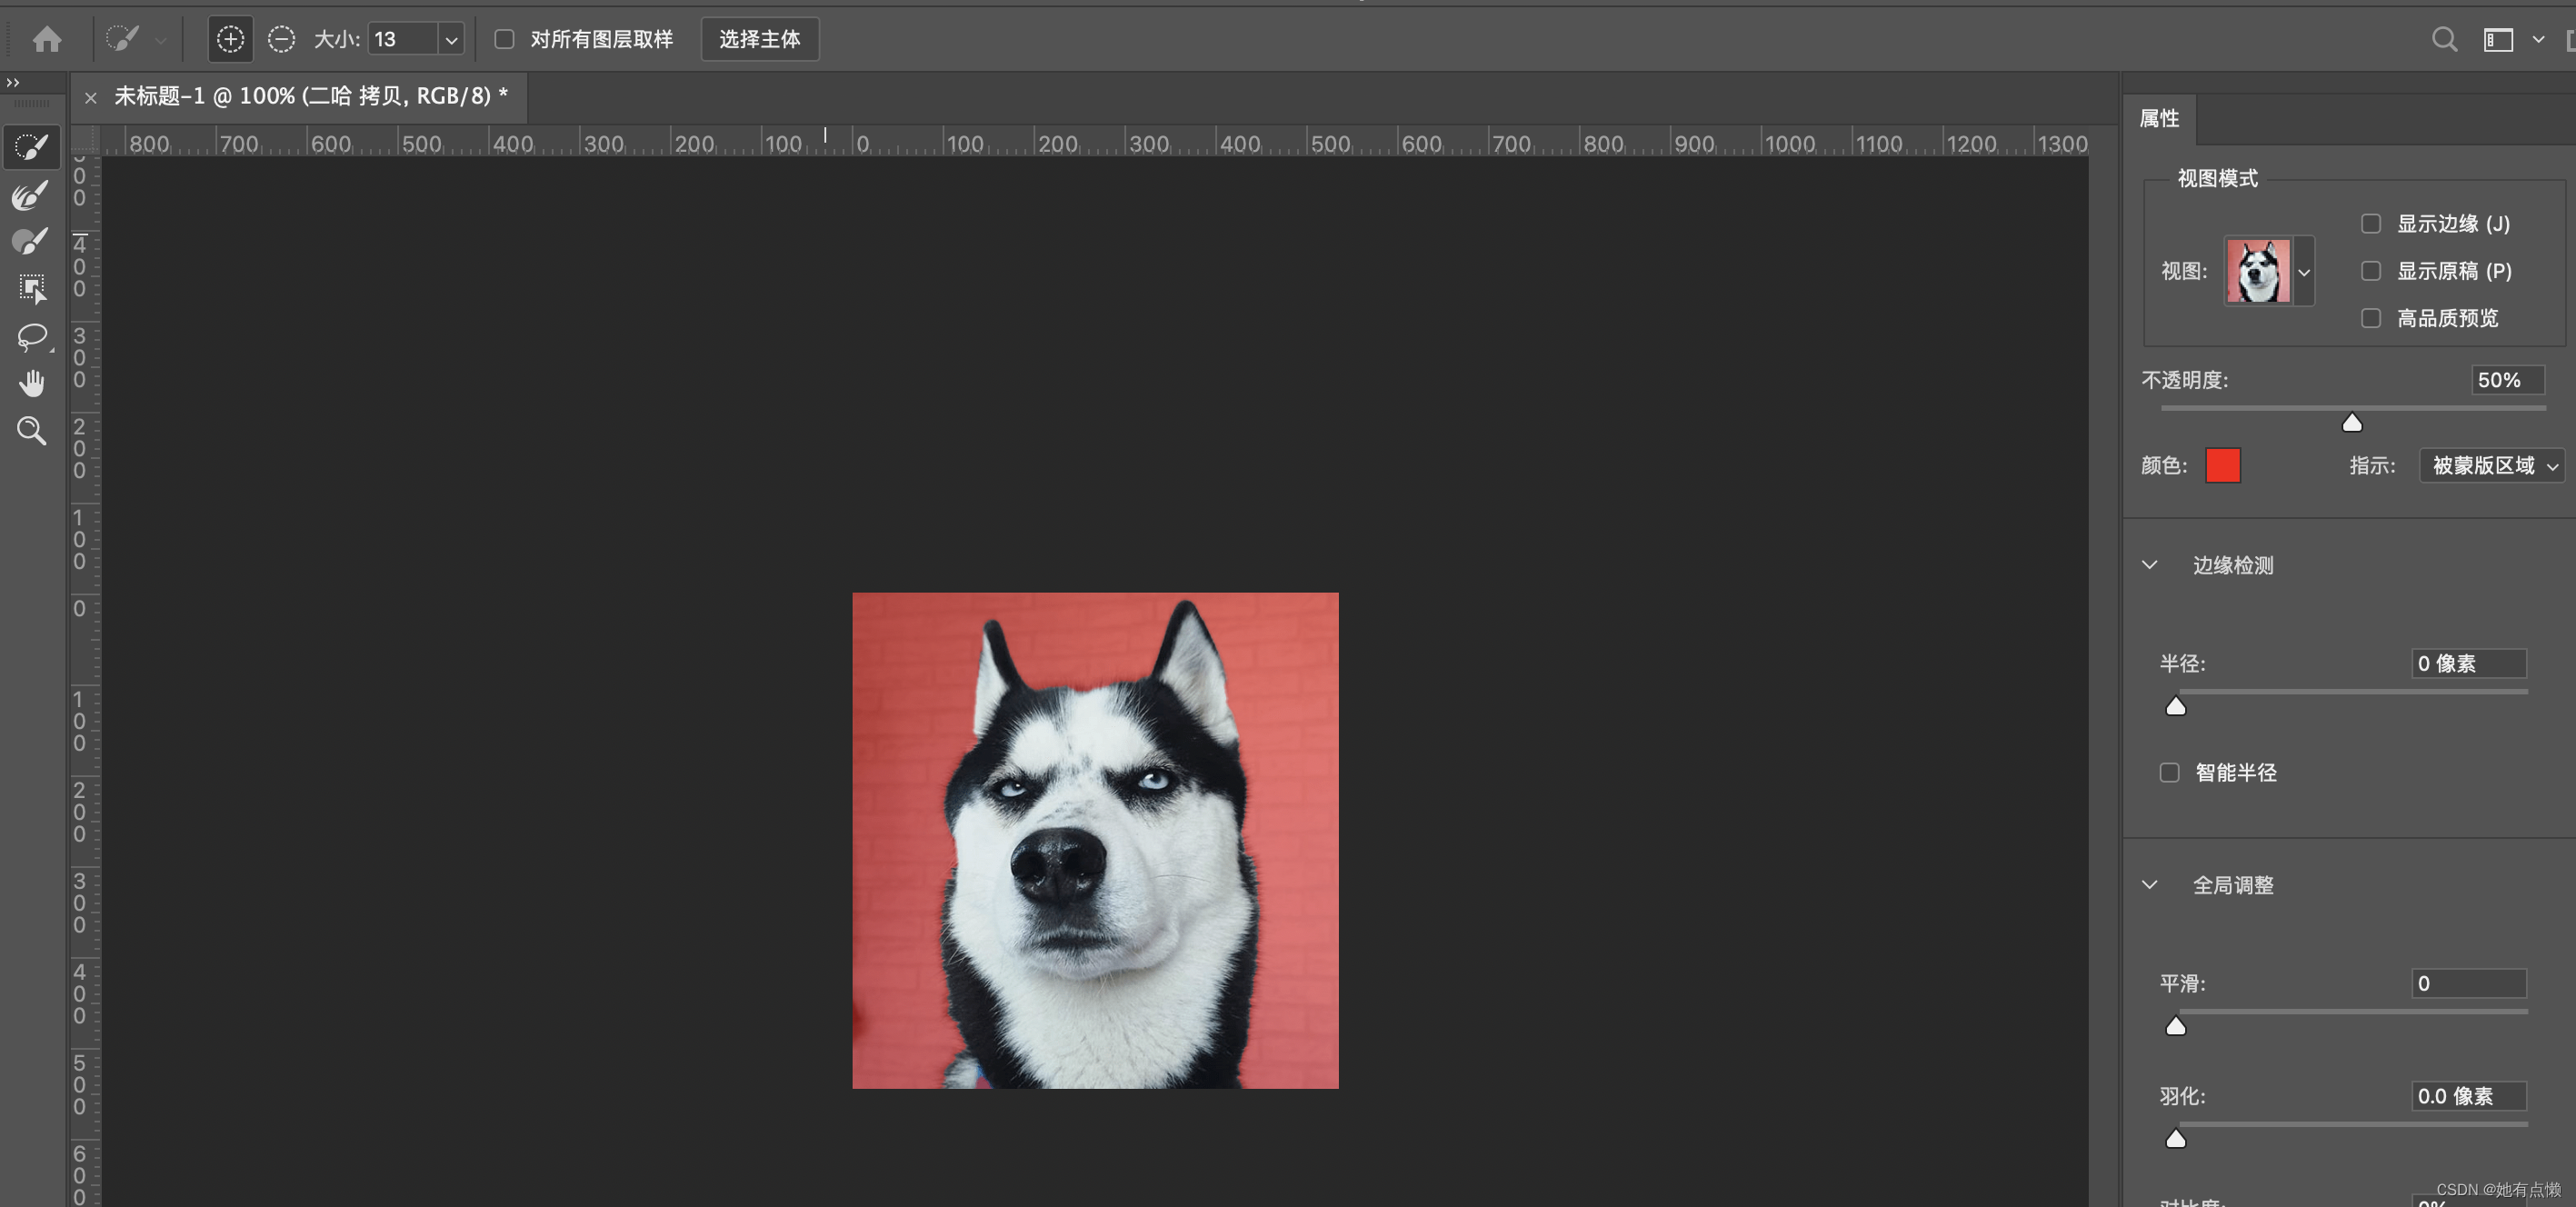Viewport: 2576px width, 1207px height.
Task: Toggle 智能半径 checkbox
Action: point(2169,773)
